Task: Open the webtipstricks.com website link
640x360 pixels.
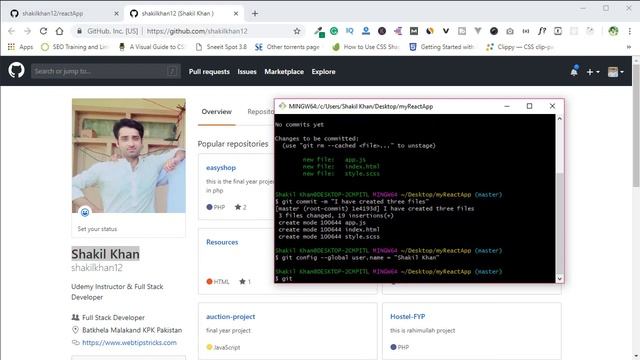Action: point(129,342)
